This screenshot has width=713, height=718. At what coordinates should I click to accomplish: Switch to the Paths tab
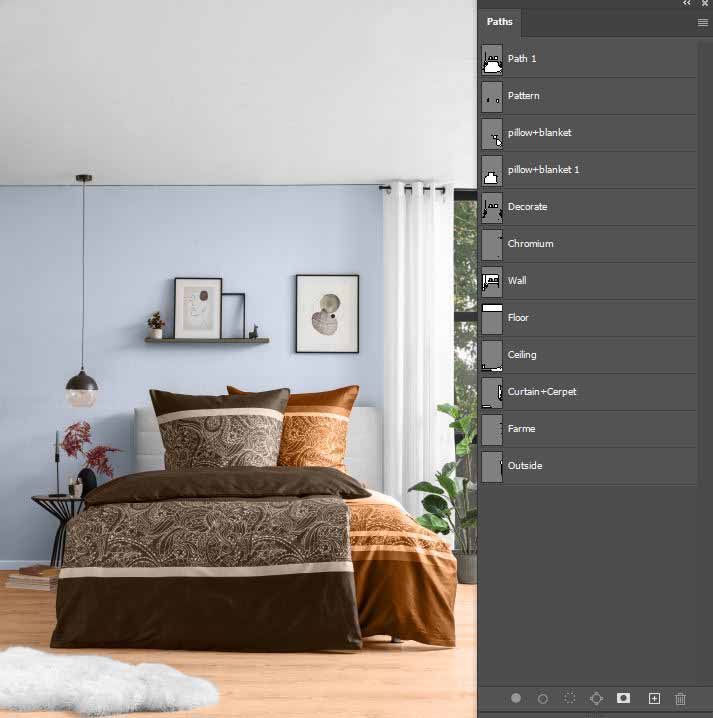click(x=500, y=22)
